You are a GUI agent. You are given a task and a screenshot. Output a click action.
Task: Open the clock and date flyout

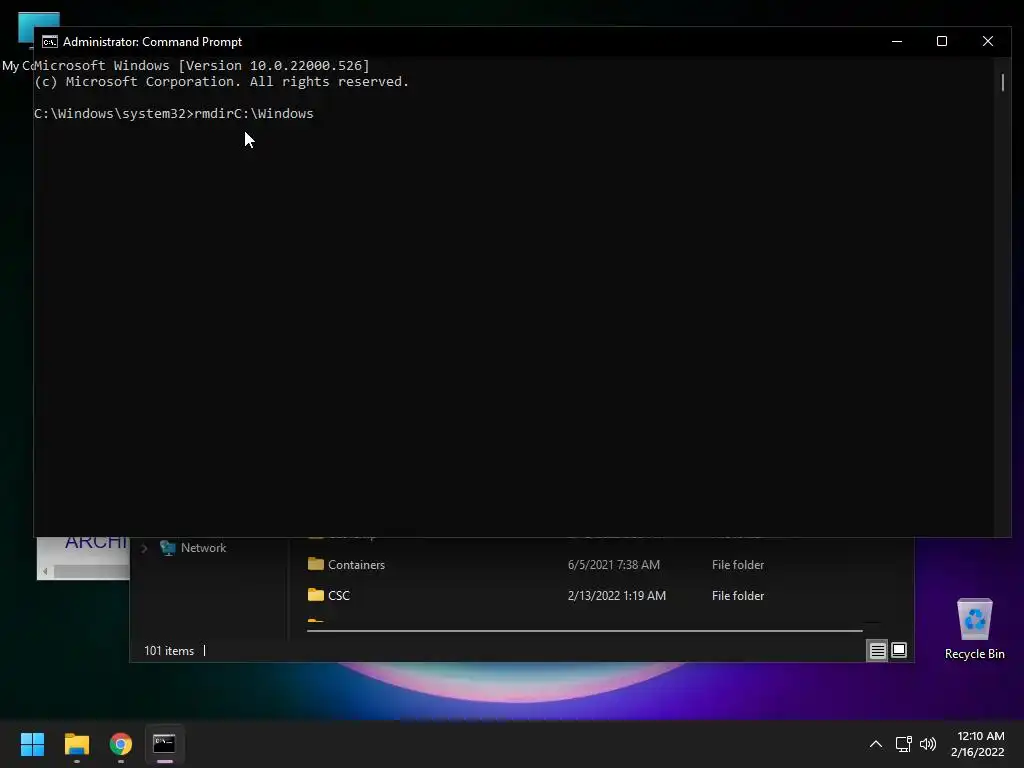[x=978, y=744]
